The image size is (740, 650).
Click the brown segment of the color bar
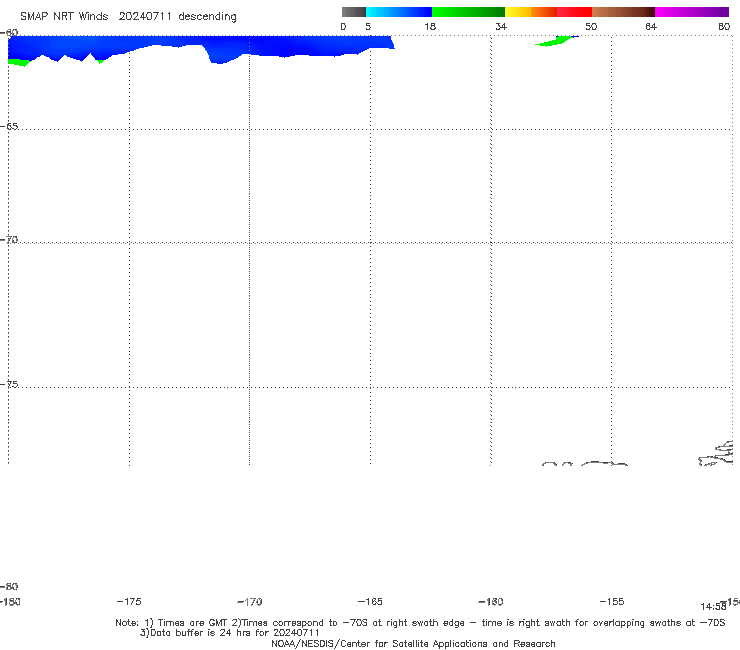click(x=623, y=12)
